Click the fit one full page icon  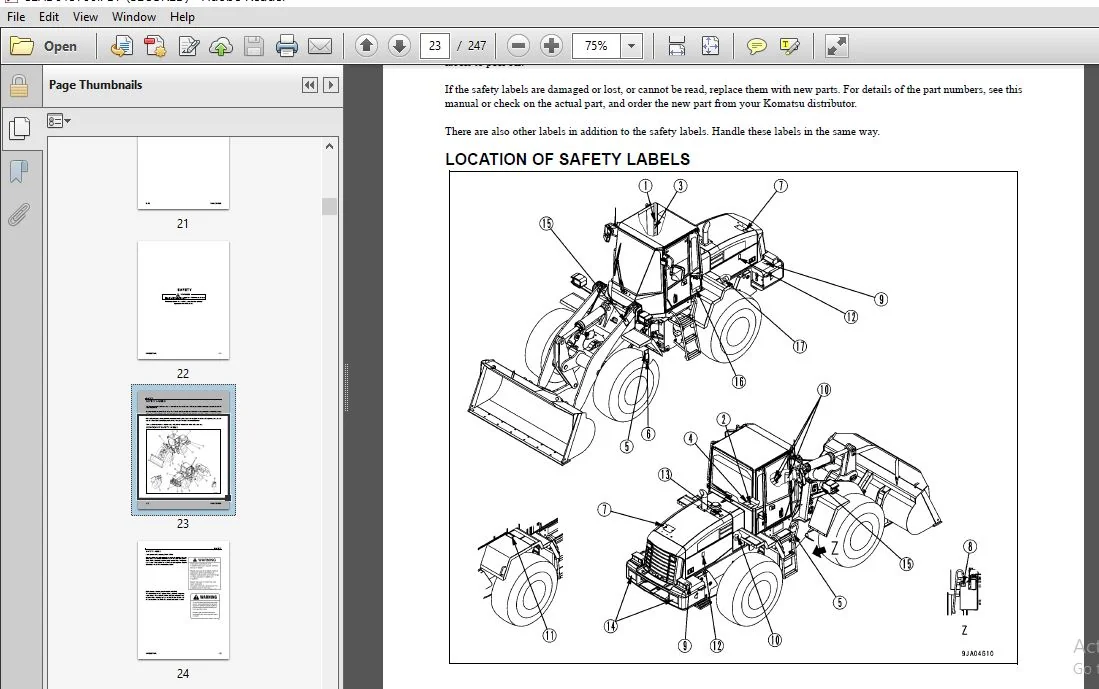coord(710,46)
